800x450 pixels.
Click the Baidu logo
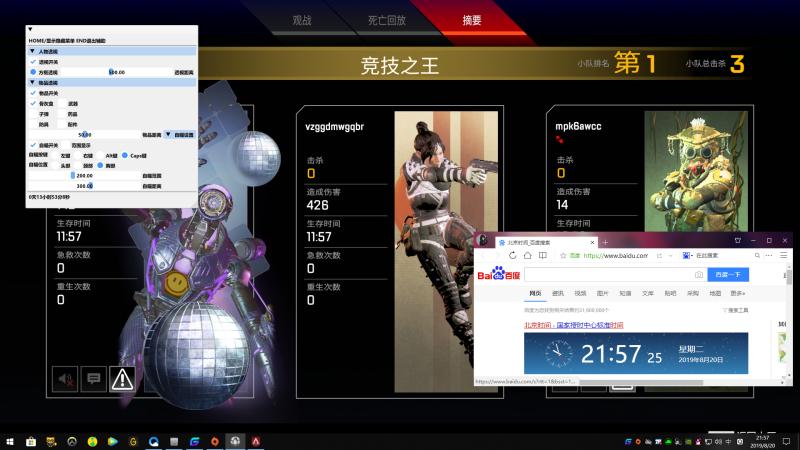tap(498, 273)
